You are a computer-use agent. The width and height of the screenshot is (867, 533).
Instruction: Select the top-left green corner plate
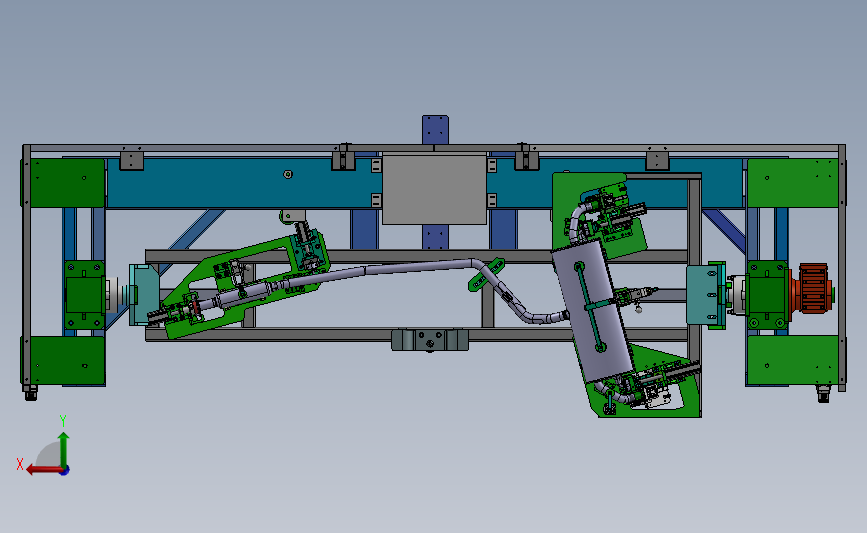pos(67,183)
